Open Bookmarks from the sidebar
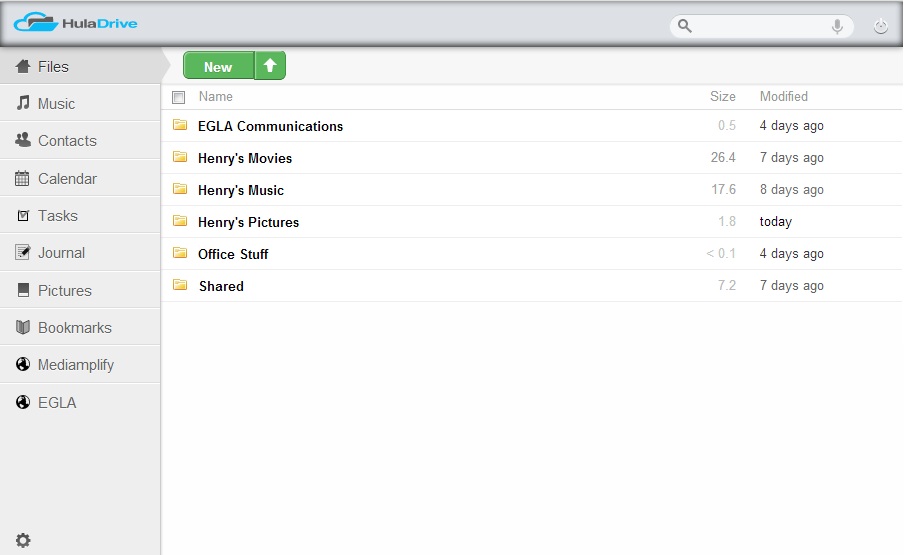 pos(74,328)
